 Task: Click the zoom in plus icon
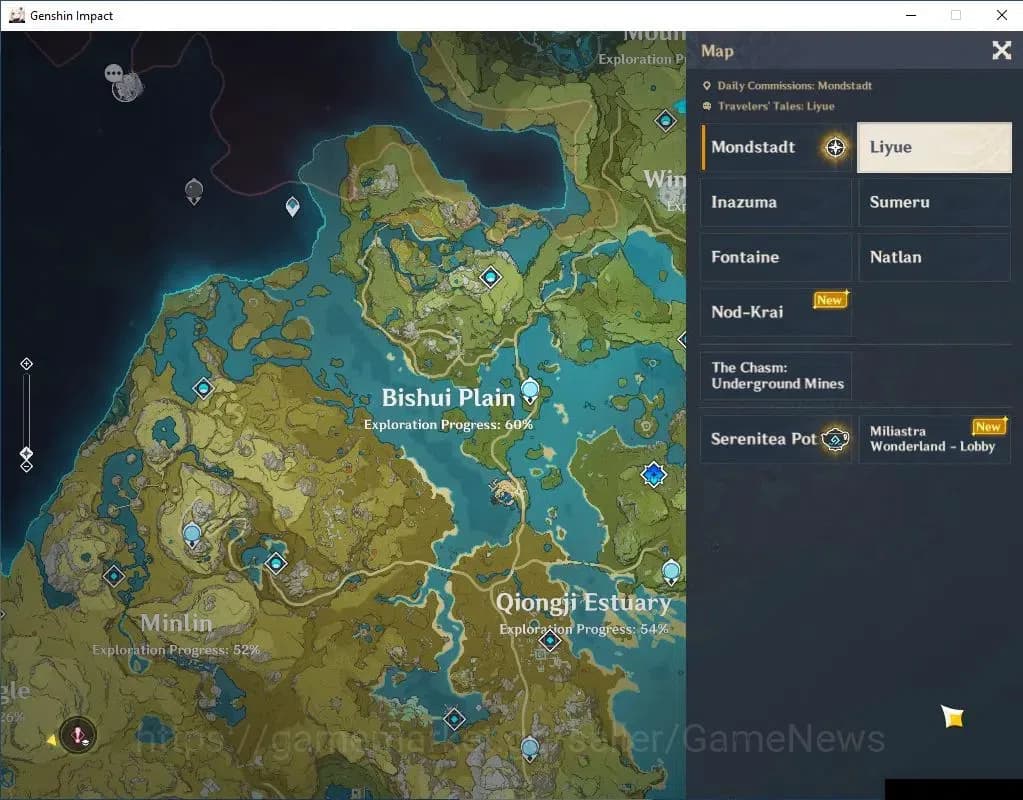click(26, 363)
